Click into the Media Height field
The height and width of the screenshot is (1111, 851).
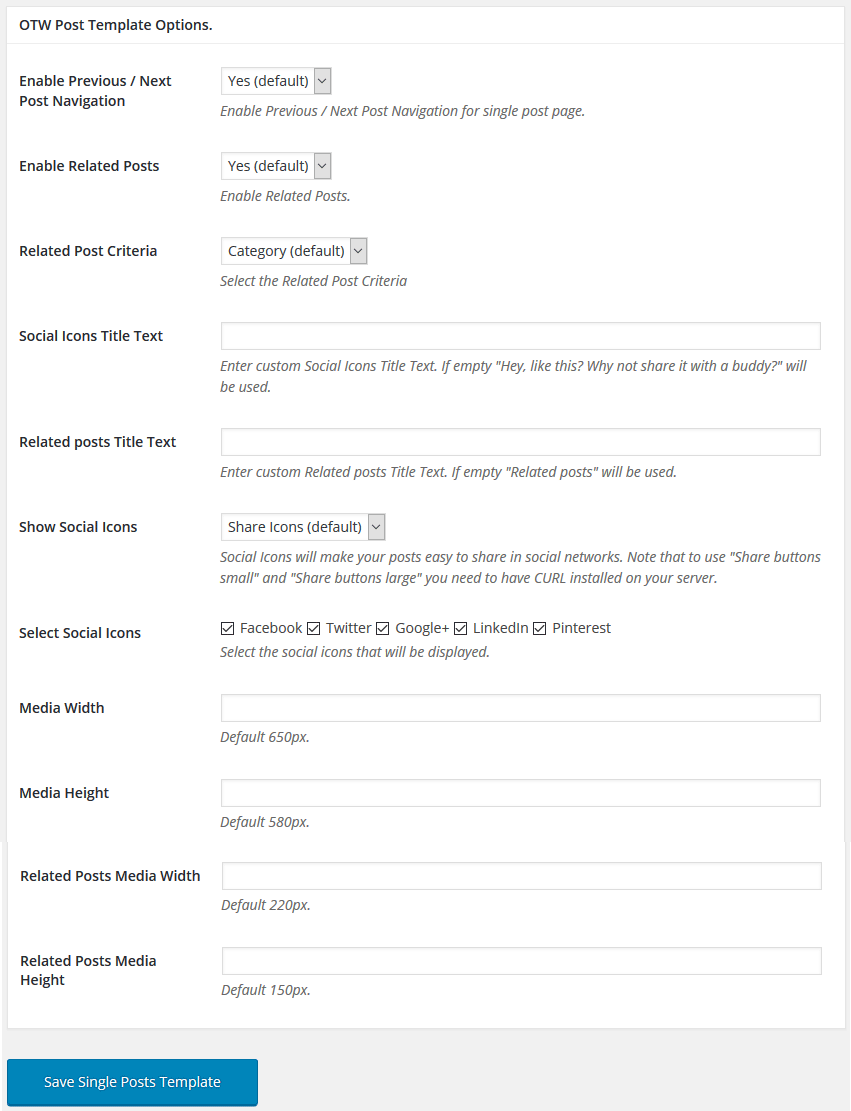pyautogui.click(x=520, y=793)
